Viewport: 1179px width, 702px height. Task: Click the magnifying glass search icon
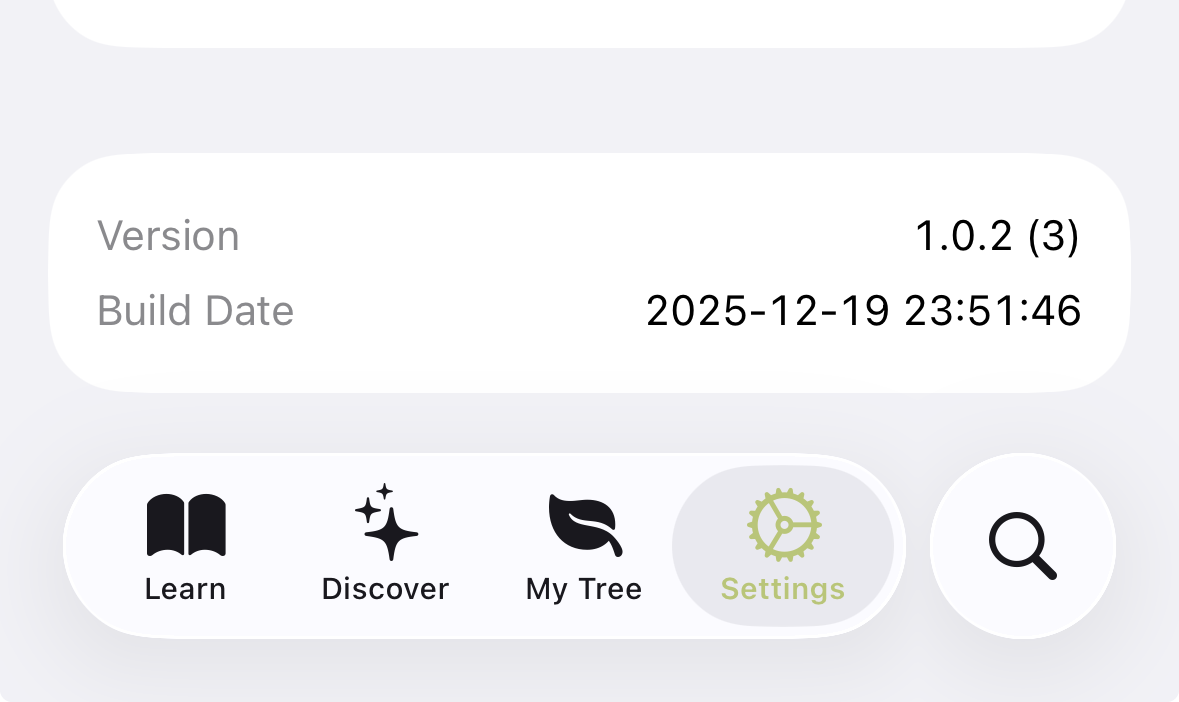(x=1022, y=546)
